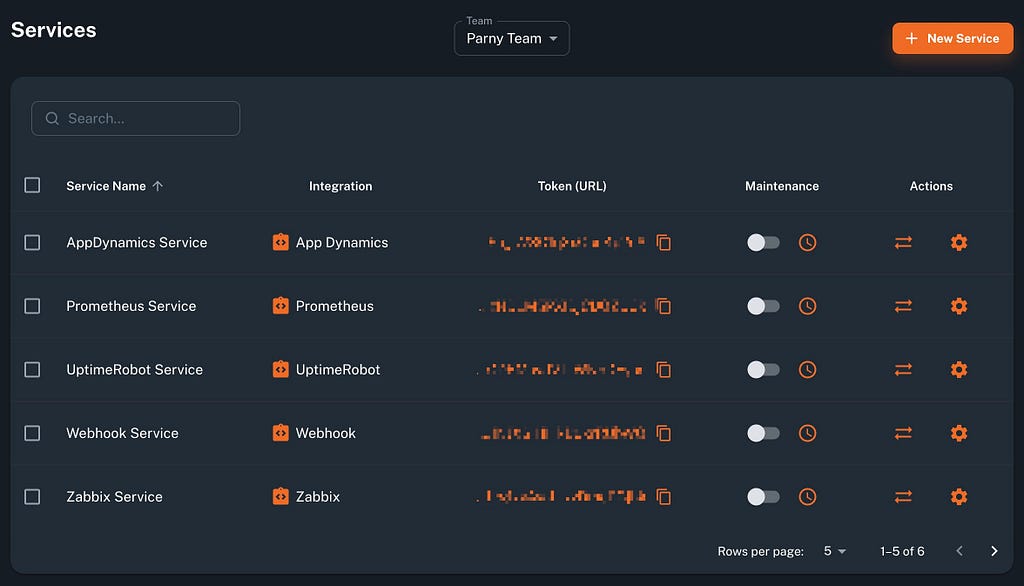Viewport: 1024px width, 586px height.
Task: Copy the UptimeRobot Service token
Action: point(664,370)
